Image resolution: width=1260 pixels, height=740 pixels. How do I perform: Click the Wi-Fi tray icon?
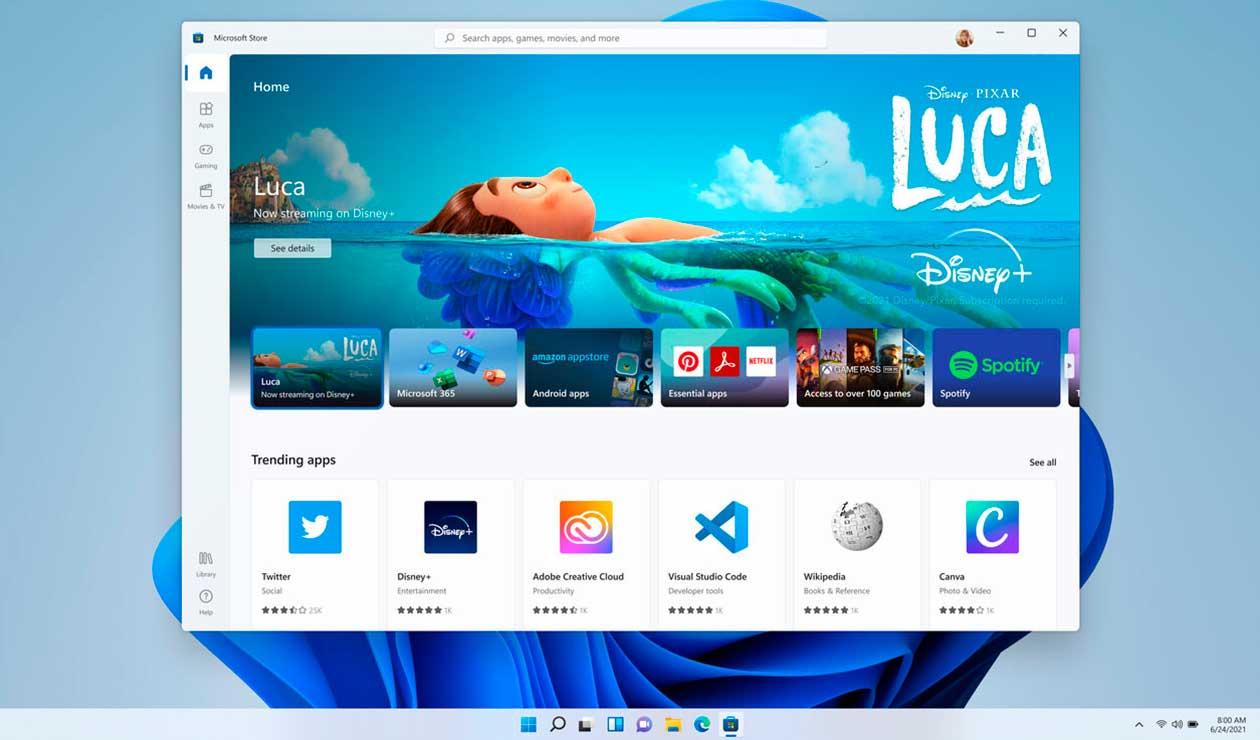point(1161,724)
